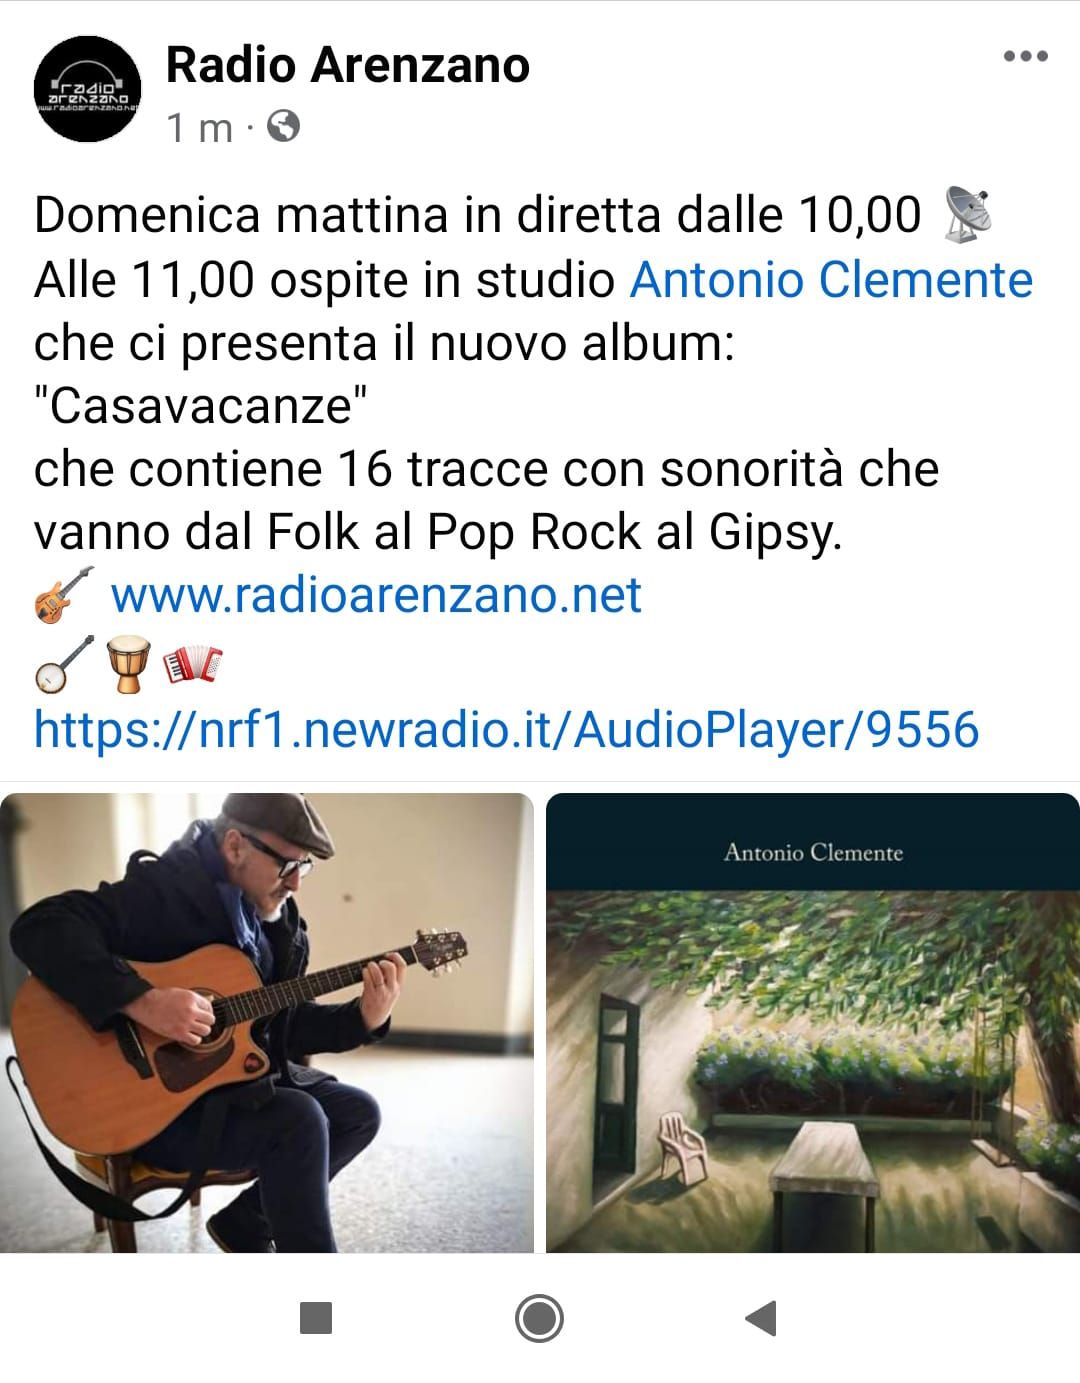This screenshot has width=1080, height=1383.
Task: Tap the Android recent apps square button
Action: click(316, 1318)
